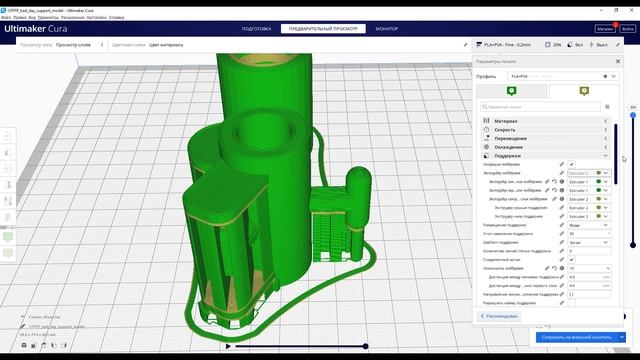The width and height of the screenshot is (640, 360).
Task: Switch to the left view cube icon
Action: pyautogui.click(x=54, y=345)
